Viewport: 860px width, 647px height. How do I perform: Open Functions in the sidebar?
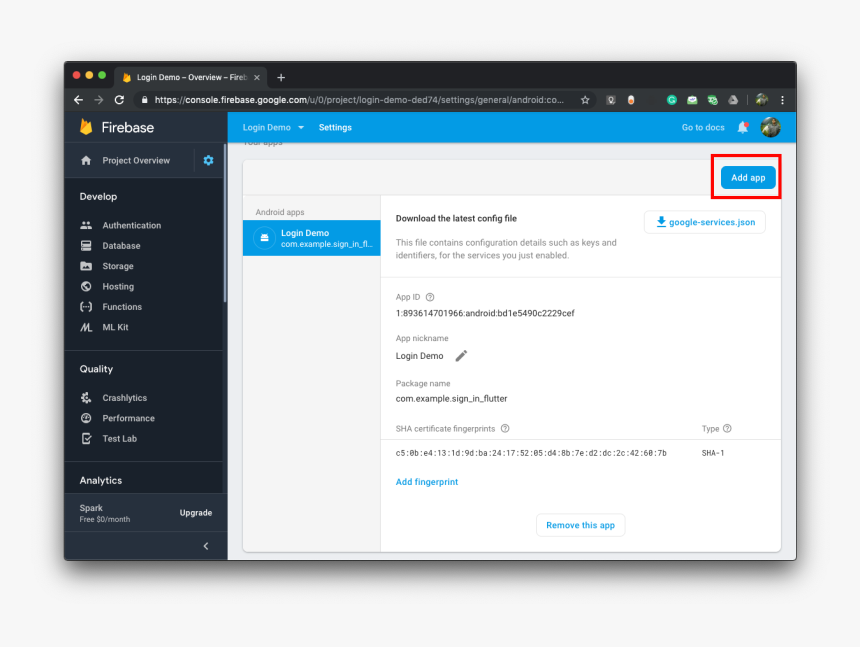tap(122, 307)
